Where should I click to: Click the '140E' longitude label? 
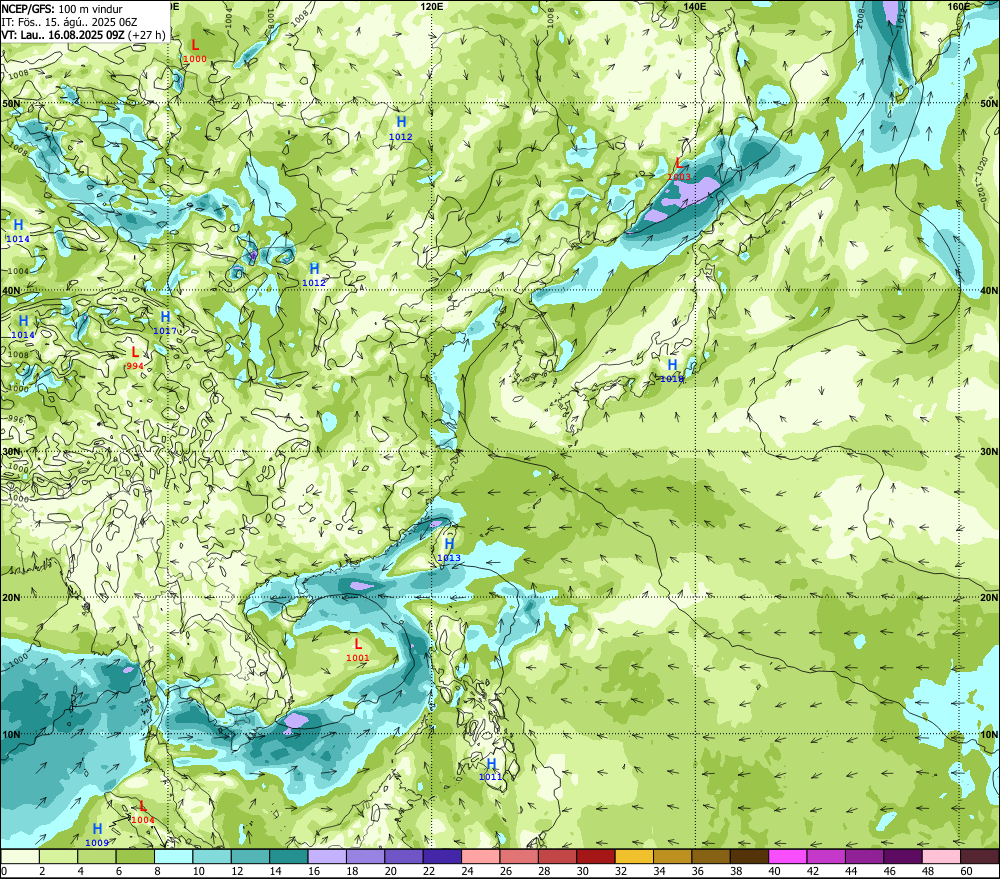tap(695, 6)
